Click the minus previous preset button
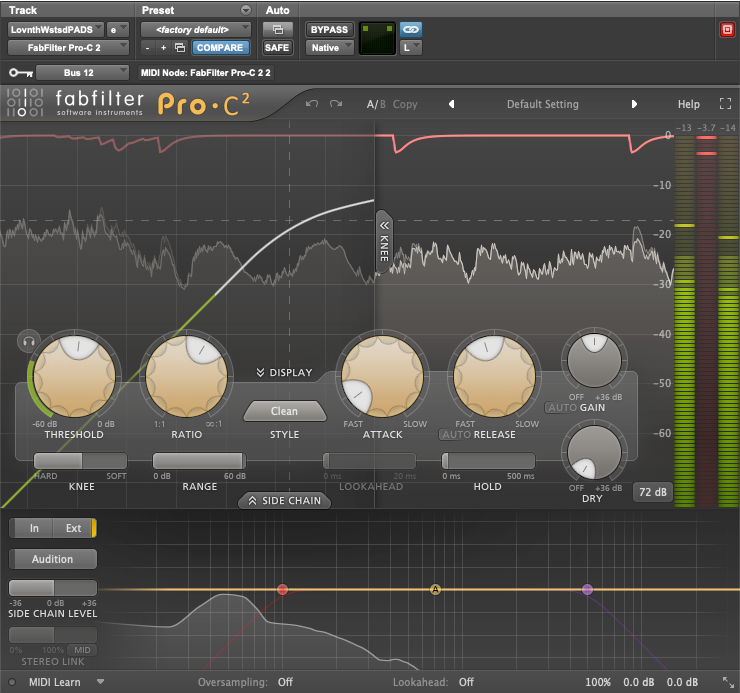740x693 pixels. coord(148,48)
